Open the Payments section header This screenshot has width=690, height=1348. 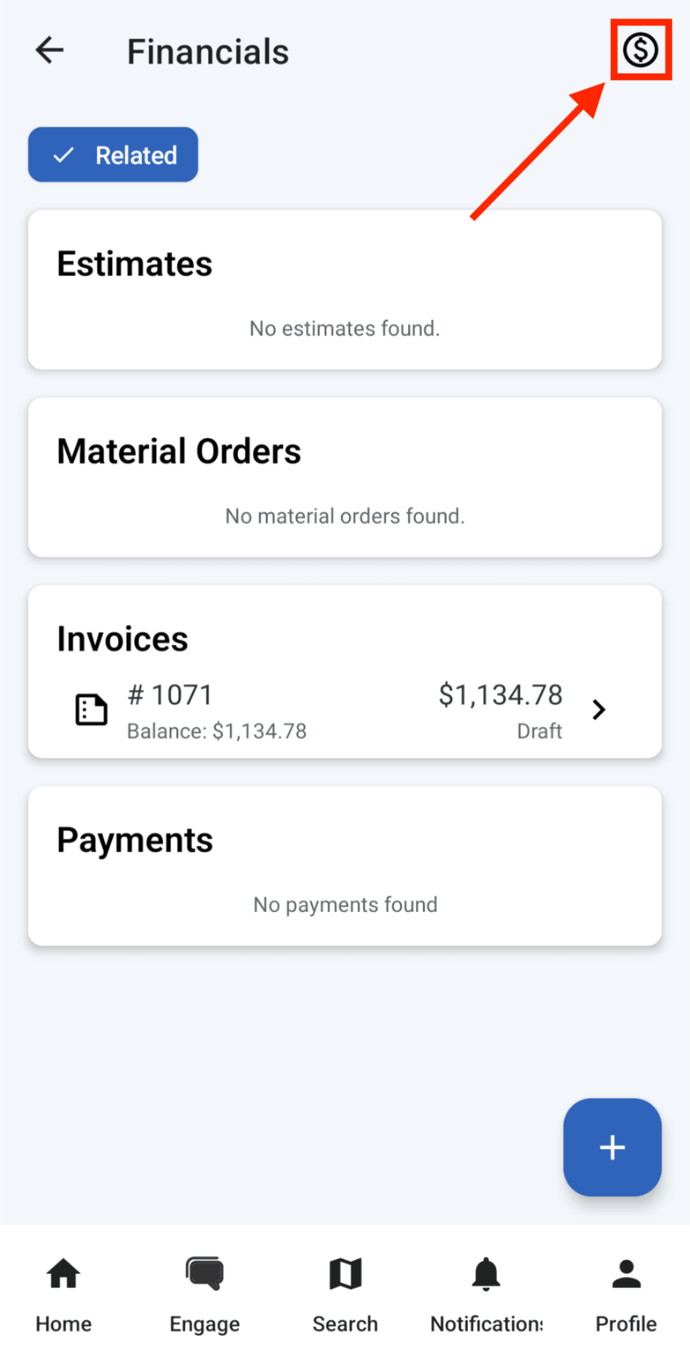pos(134,840)
